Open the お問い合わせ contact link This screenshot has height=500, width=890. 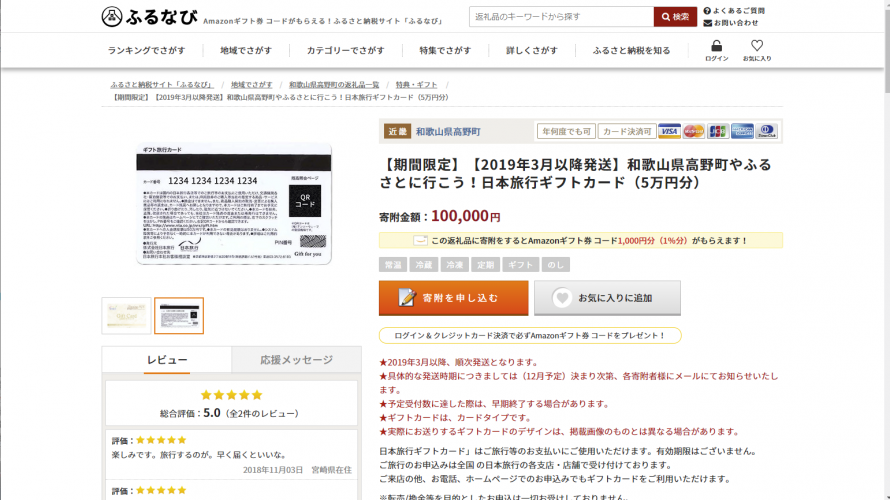click(x=731, y=23)
